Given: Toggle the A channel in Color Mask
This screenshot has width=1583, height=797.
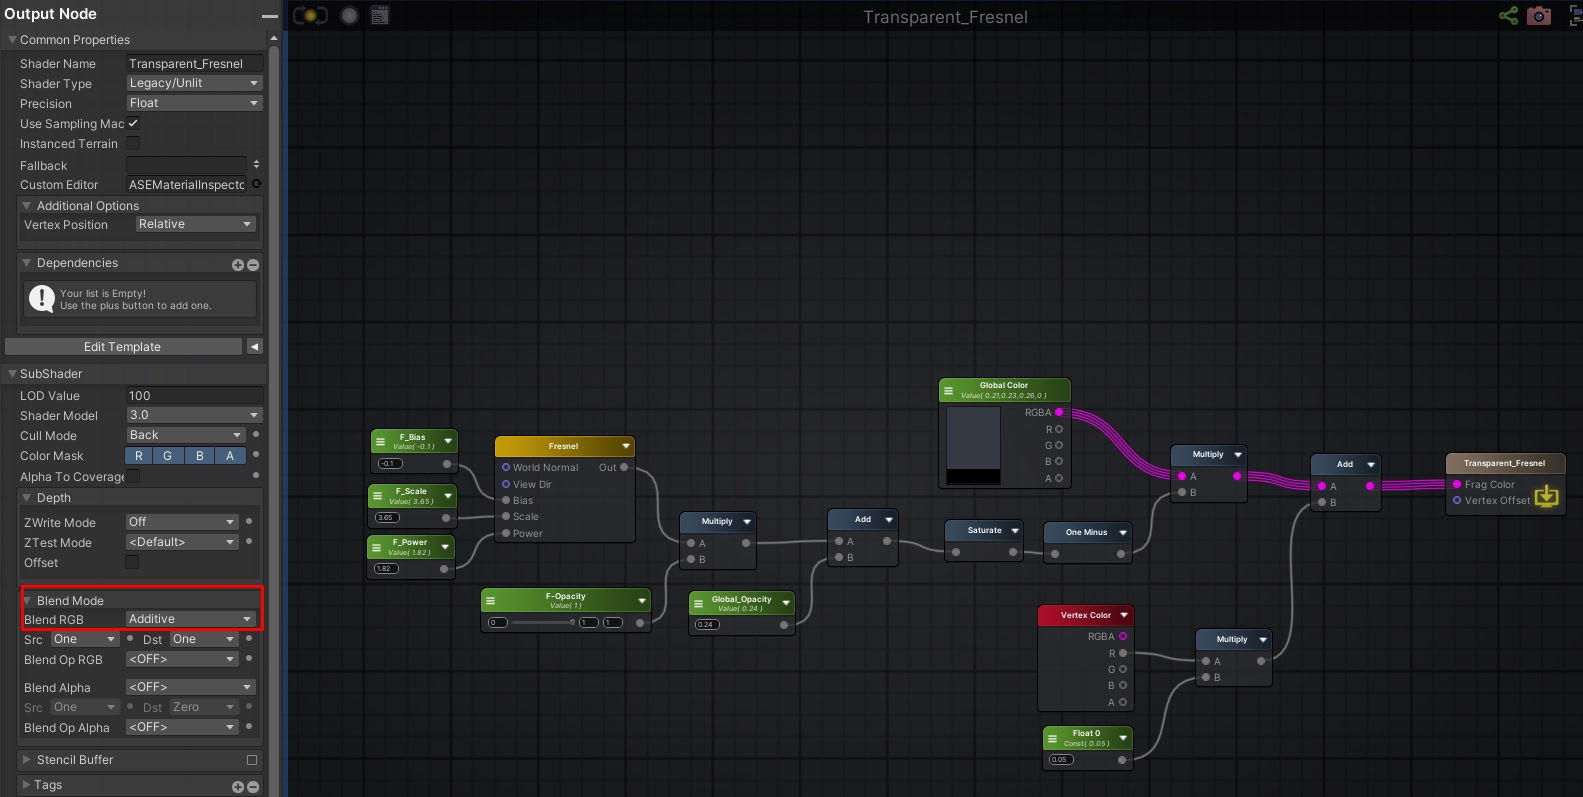Looking at the screenshot, I should (x=230, y=455).
